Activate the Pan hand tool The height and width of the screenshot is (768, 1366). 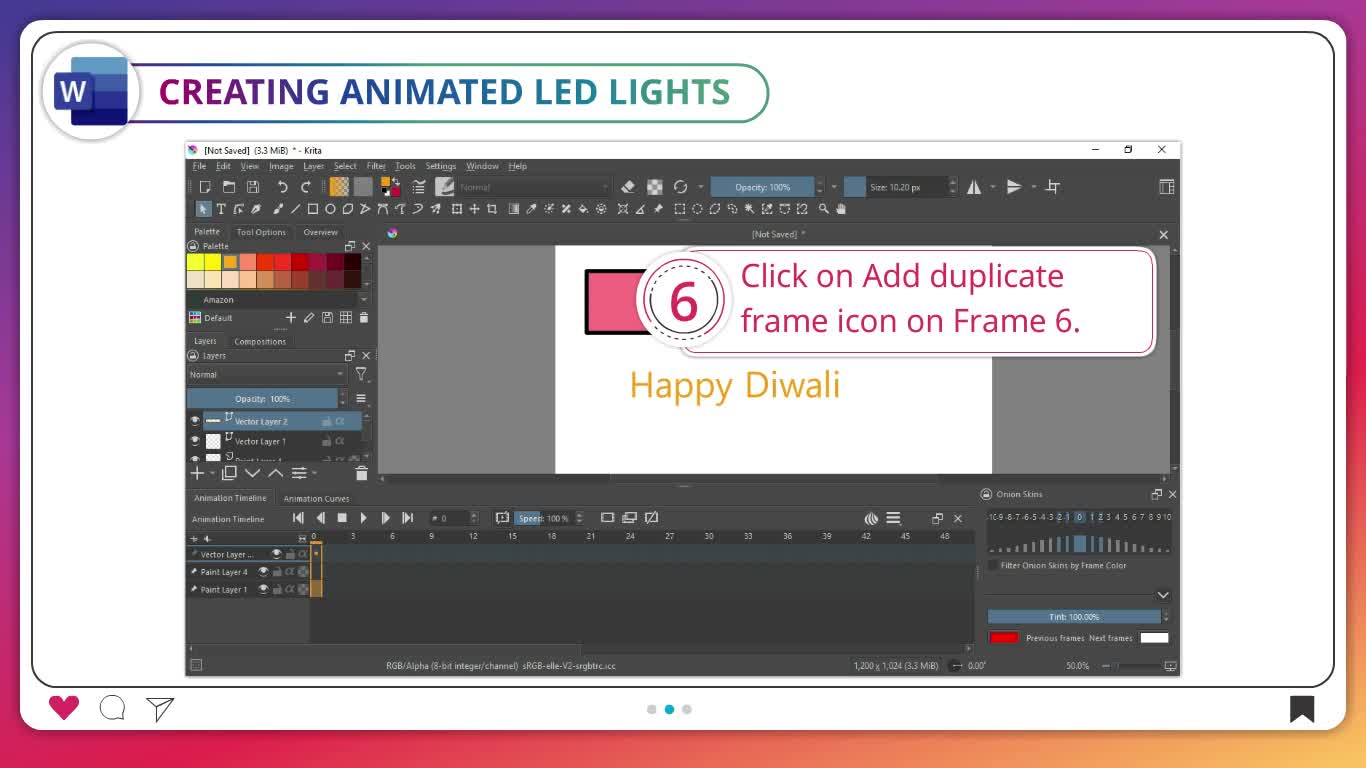(841, 209)
